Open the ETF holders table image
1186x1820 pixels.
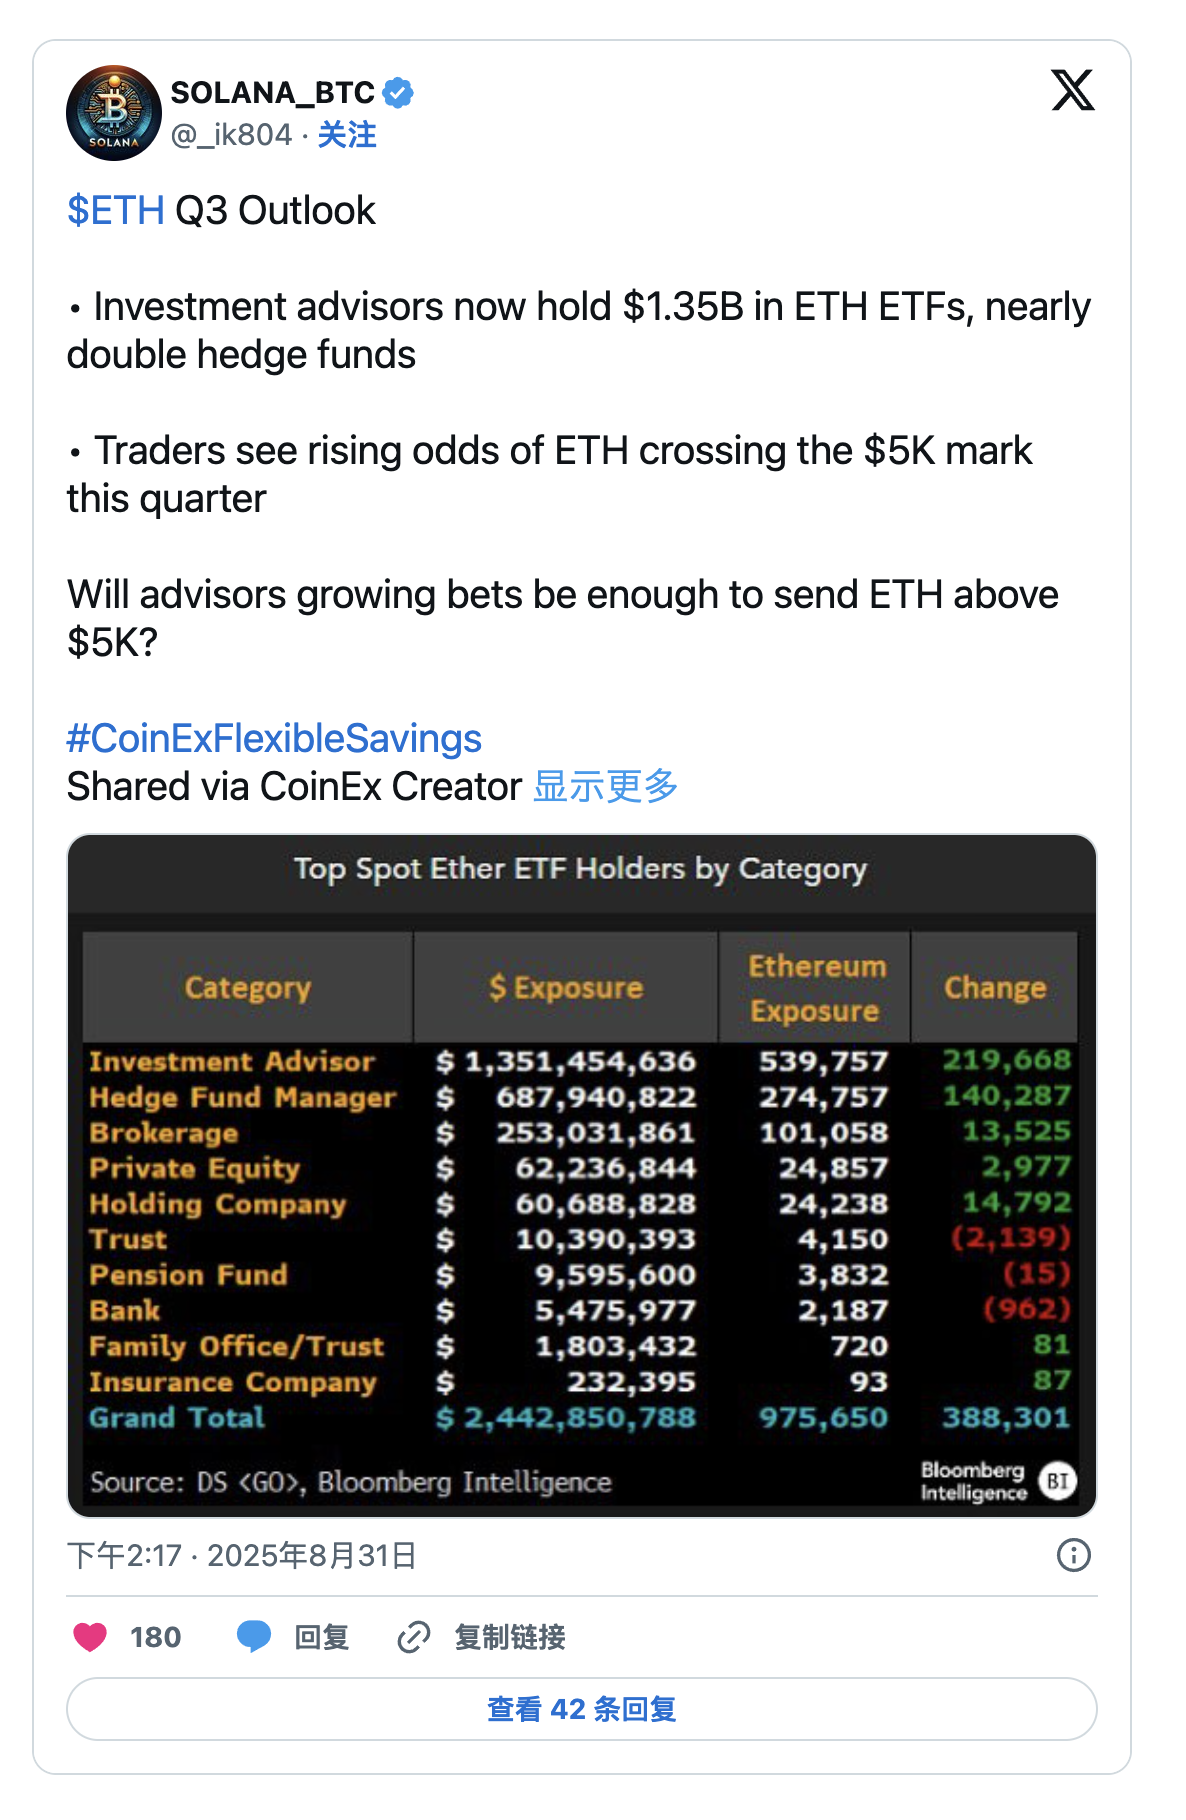click(581, 1175)
